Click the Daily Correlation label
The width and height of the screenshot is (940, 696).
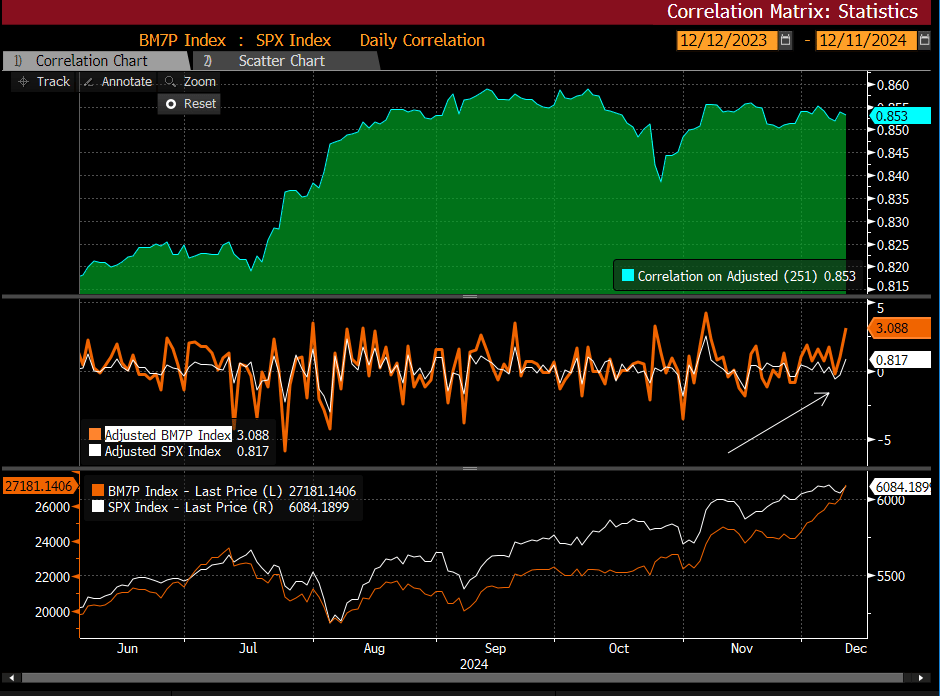click(x=423, y=40)
